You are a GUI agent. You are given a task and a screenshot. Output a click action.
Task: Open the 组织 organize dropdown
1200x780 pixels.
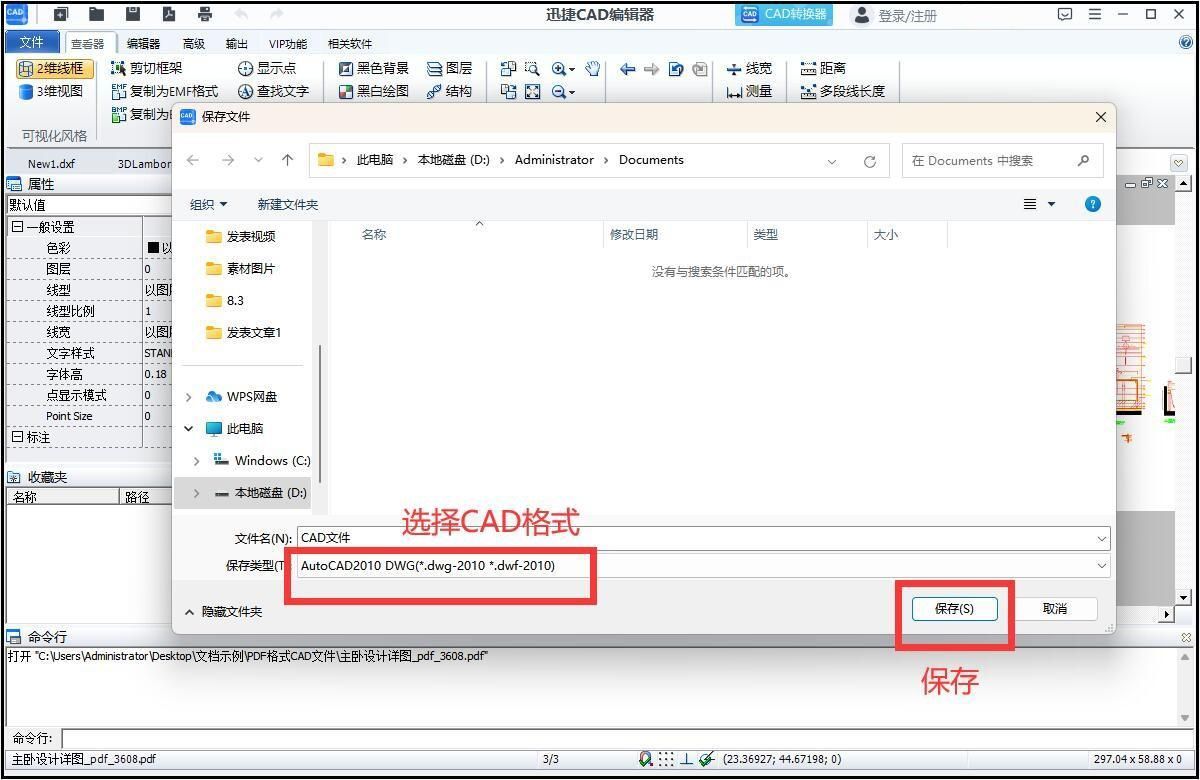209,204
